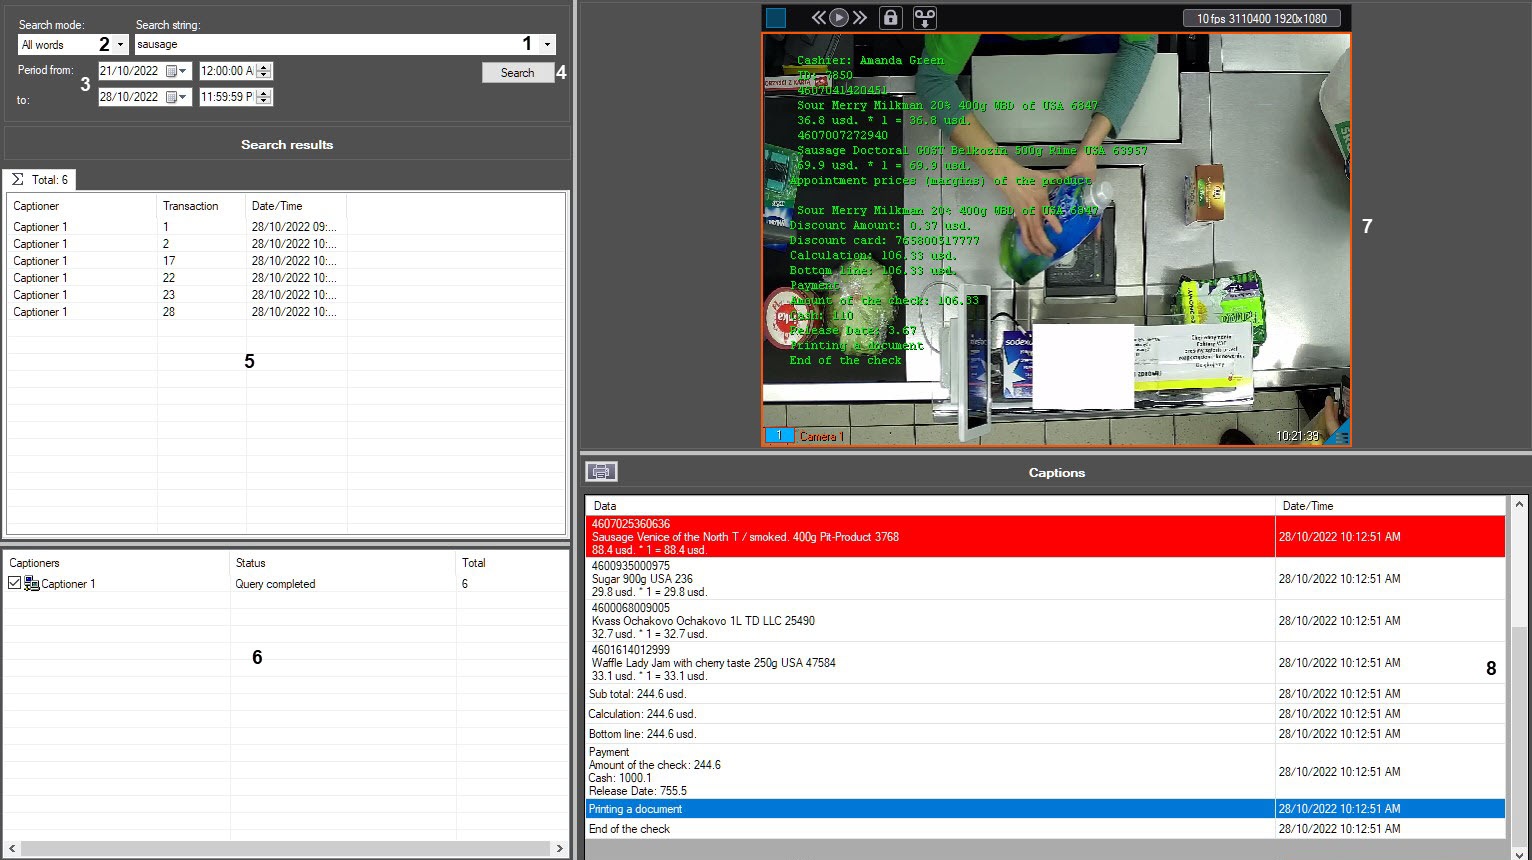This screenshot has height=860, width=1532.
Task: Select the End of the check row
Action: coord(1045,829)
